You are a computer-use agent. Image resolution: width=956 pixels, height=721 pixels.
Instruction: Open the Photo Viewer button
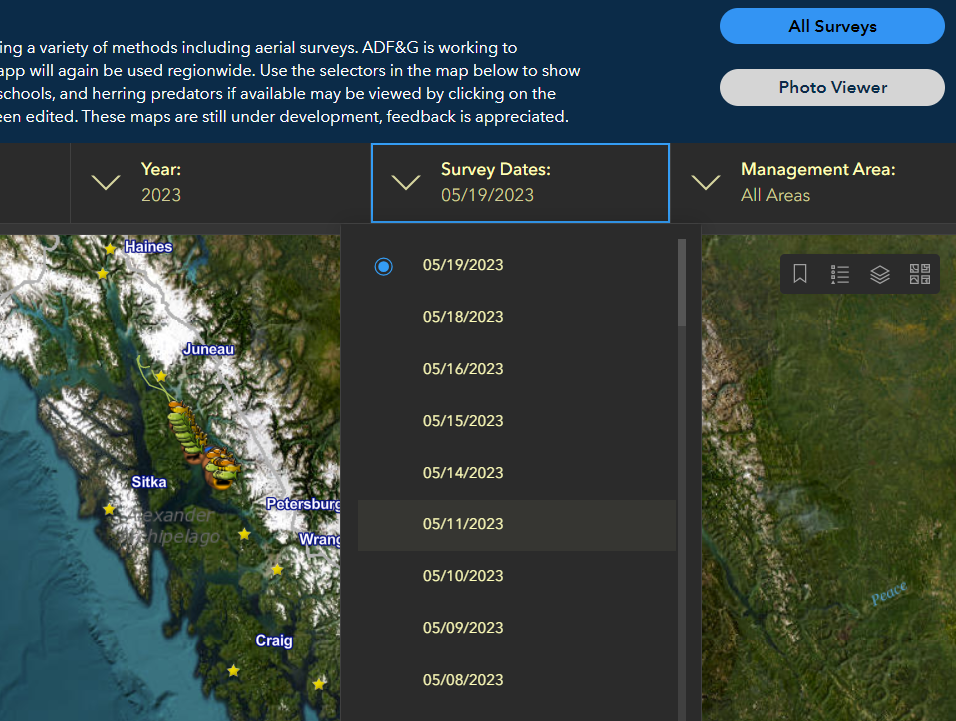(x=832, y=87)
